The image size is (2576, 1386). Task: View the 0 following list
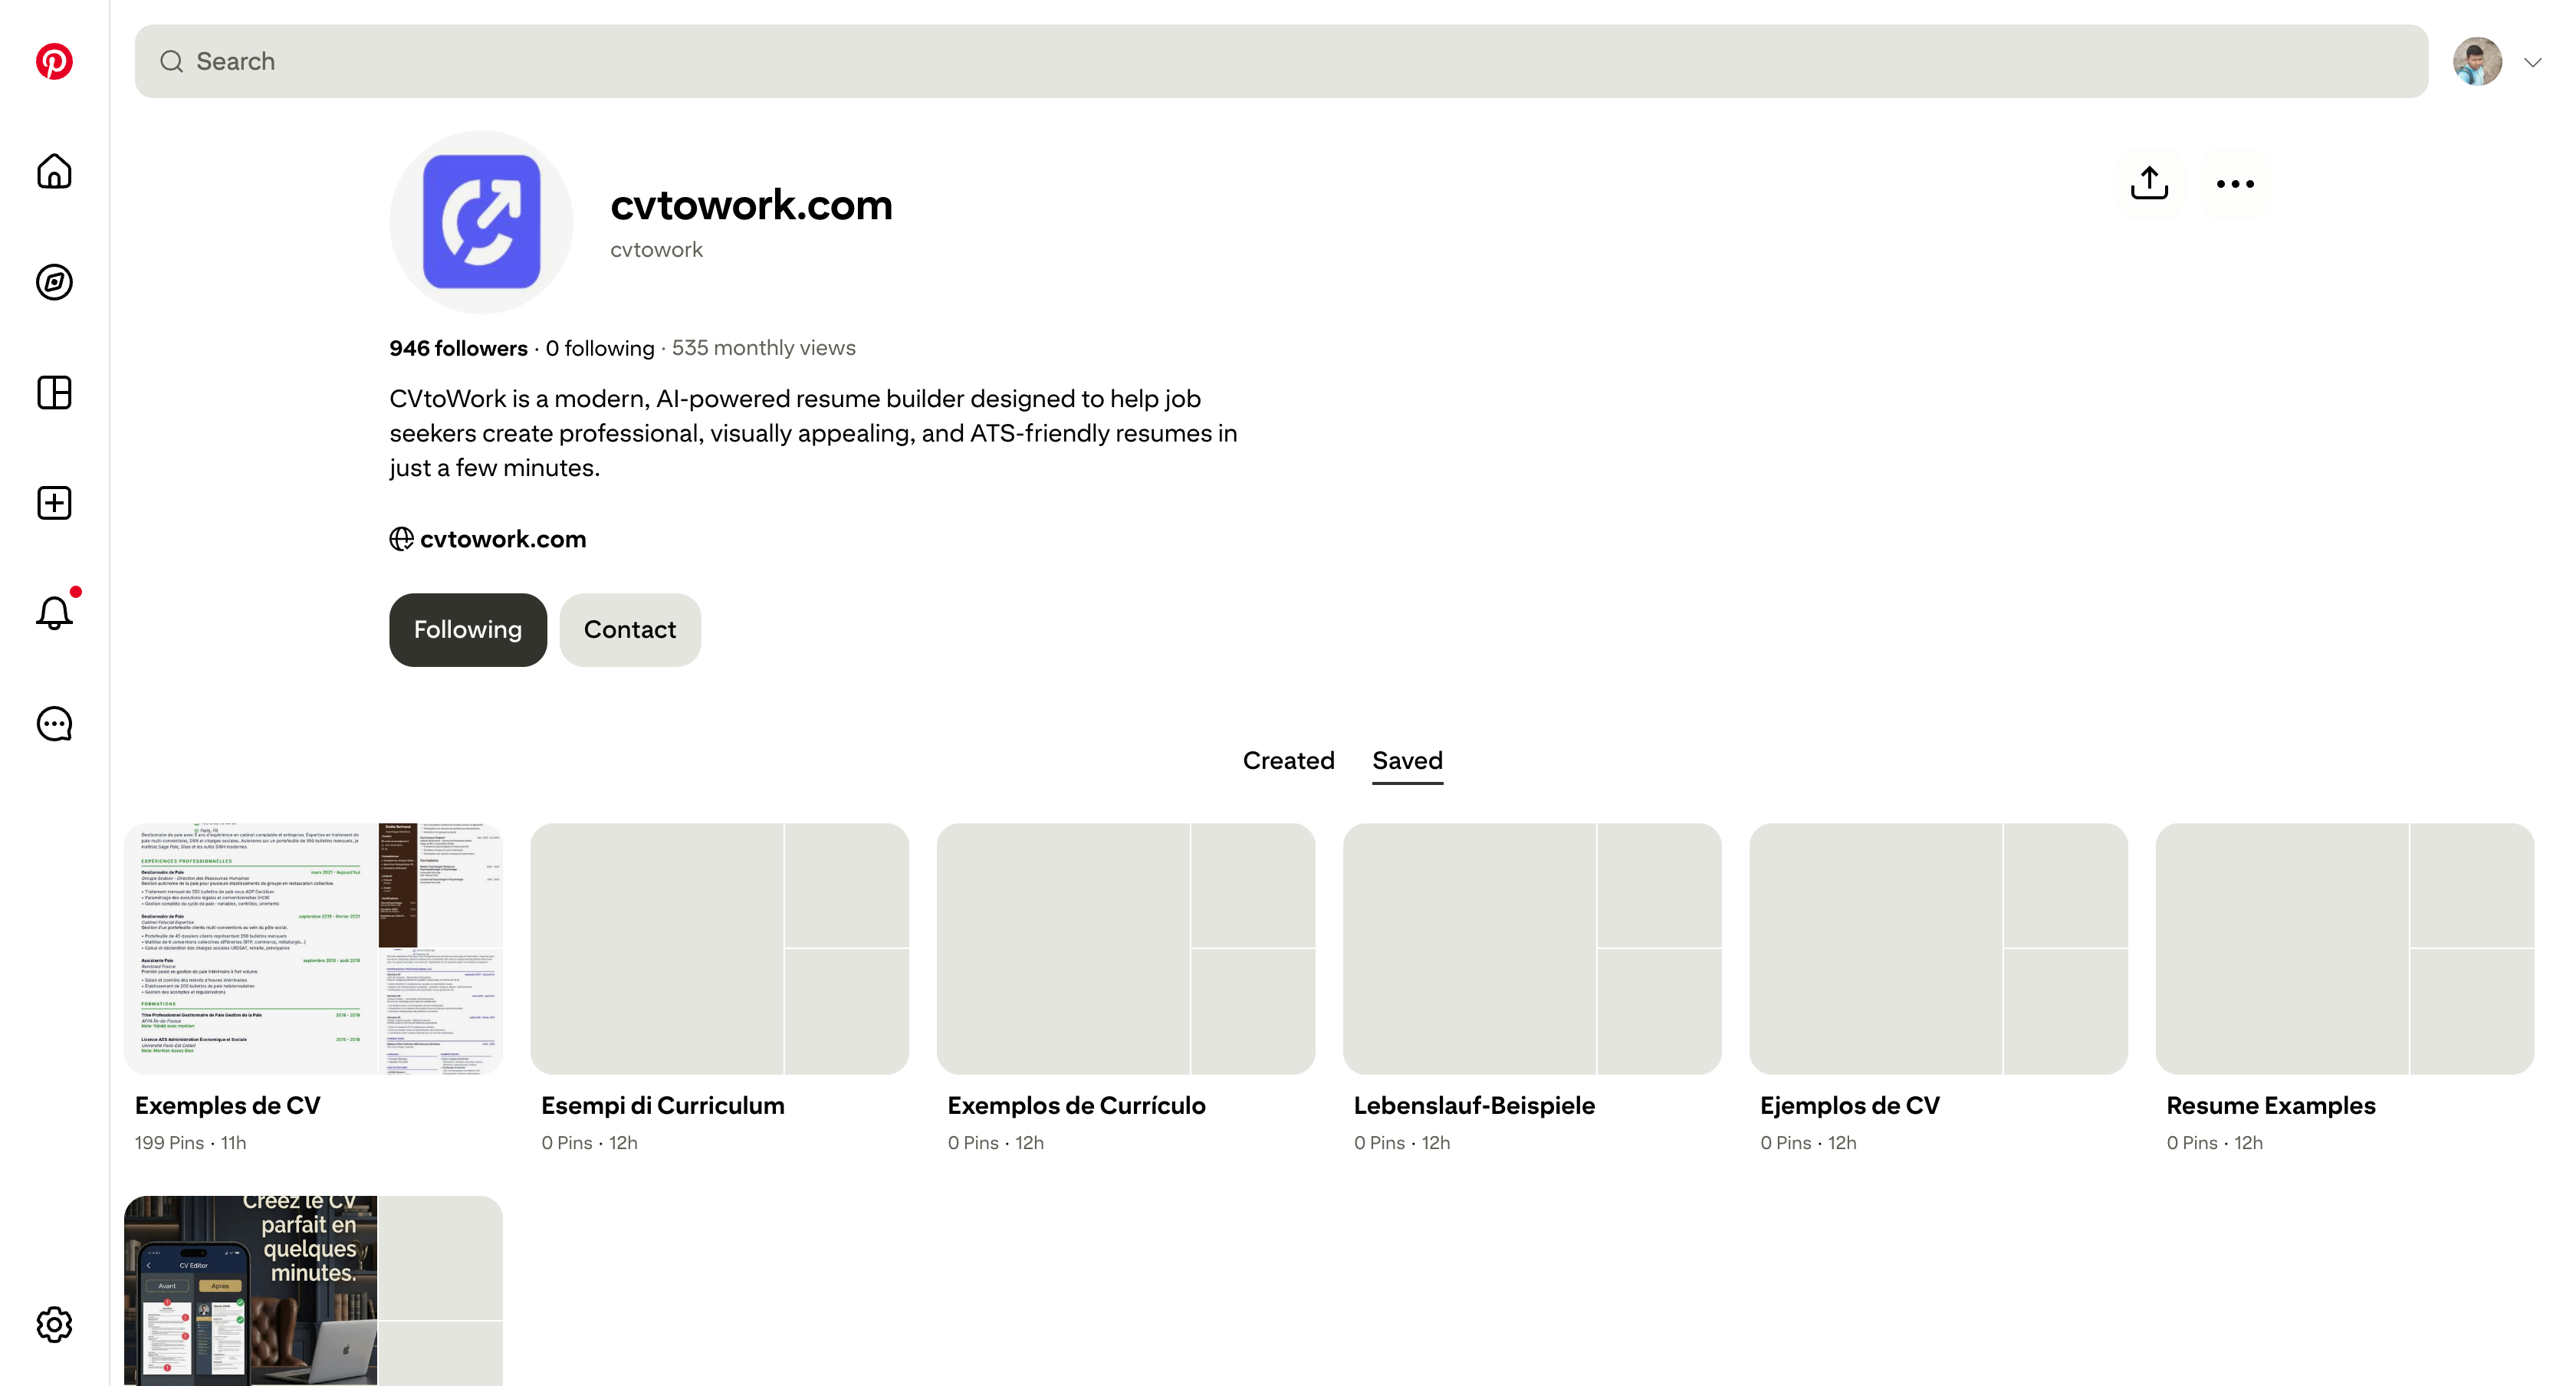point(600,348)
